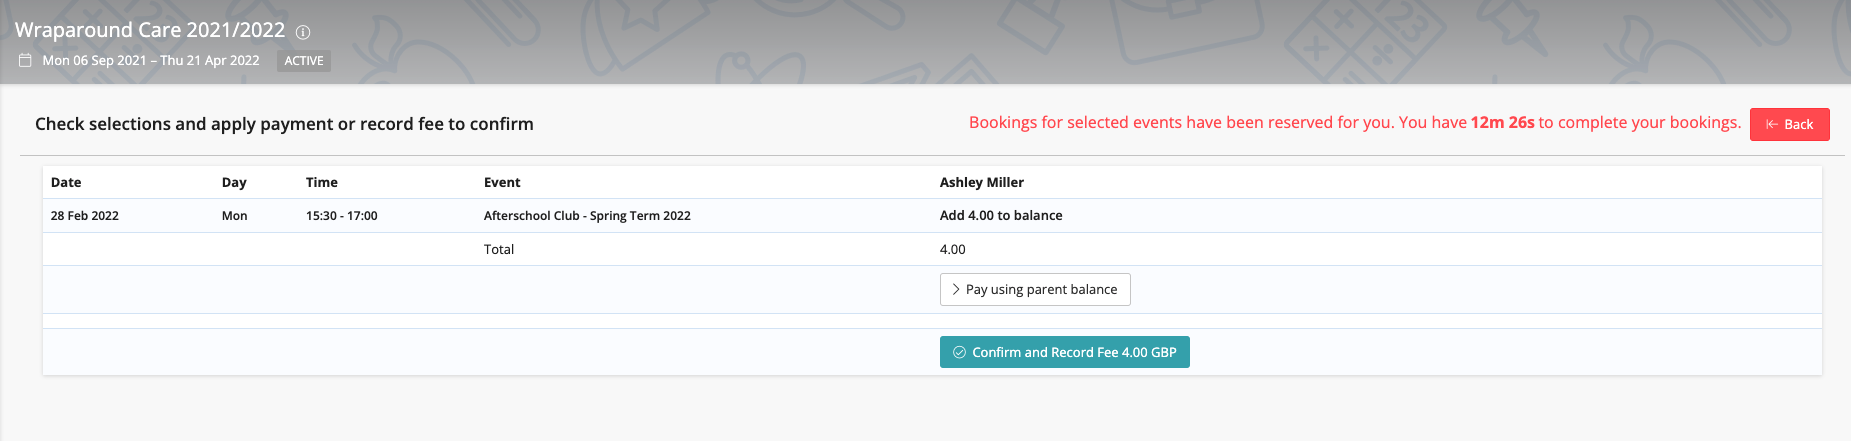The width and height of the screenshot is (1851, 441).
Task: Click the 12m 26s countdown timer
Action: pyautogui.click(x=1502, y=122)
